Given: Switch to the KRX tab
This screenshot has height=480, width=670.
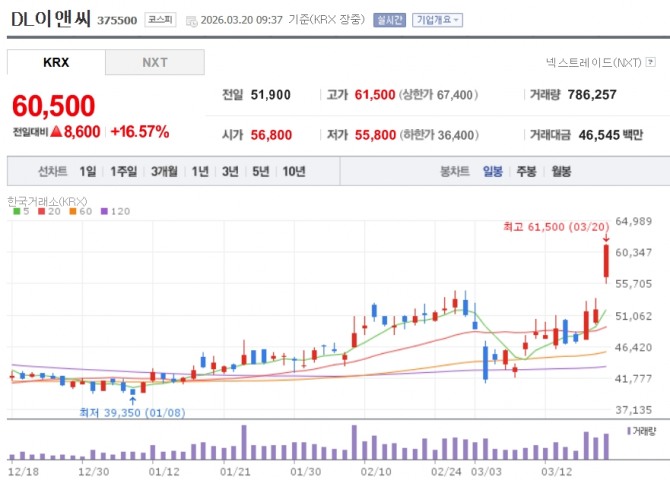Looking at the screenshot, I should 56,62.
